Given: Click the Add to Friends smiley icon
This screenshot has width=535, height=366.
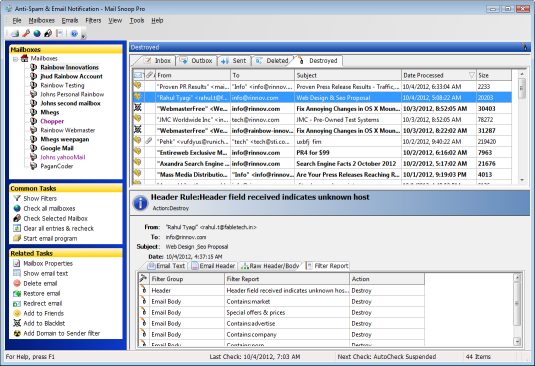Looking at the screenshot, I should (17, 313).
